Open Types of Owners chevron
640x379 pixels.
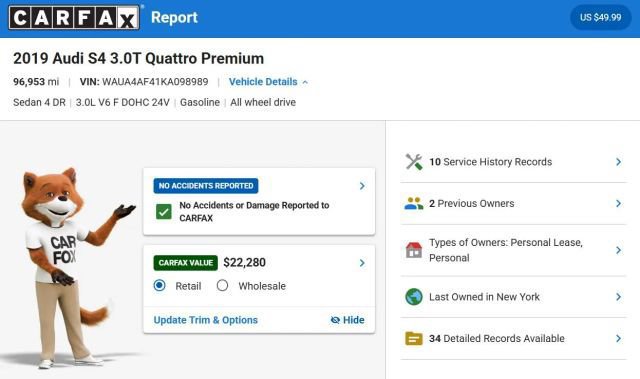click(619, 250)
